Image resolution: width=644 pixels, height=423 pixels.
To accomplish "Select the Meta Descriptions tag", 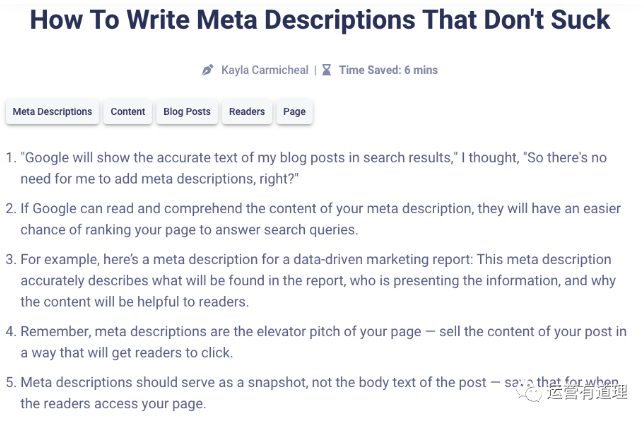I will [52, 112].
